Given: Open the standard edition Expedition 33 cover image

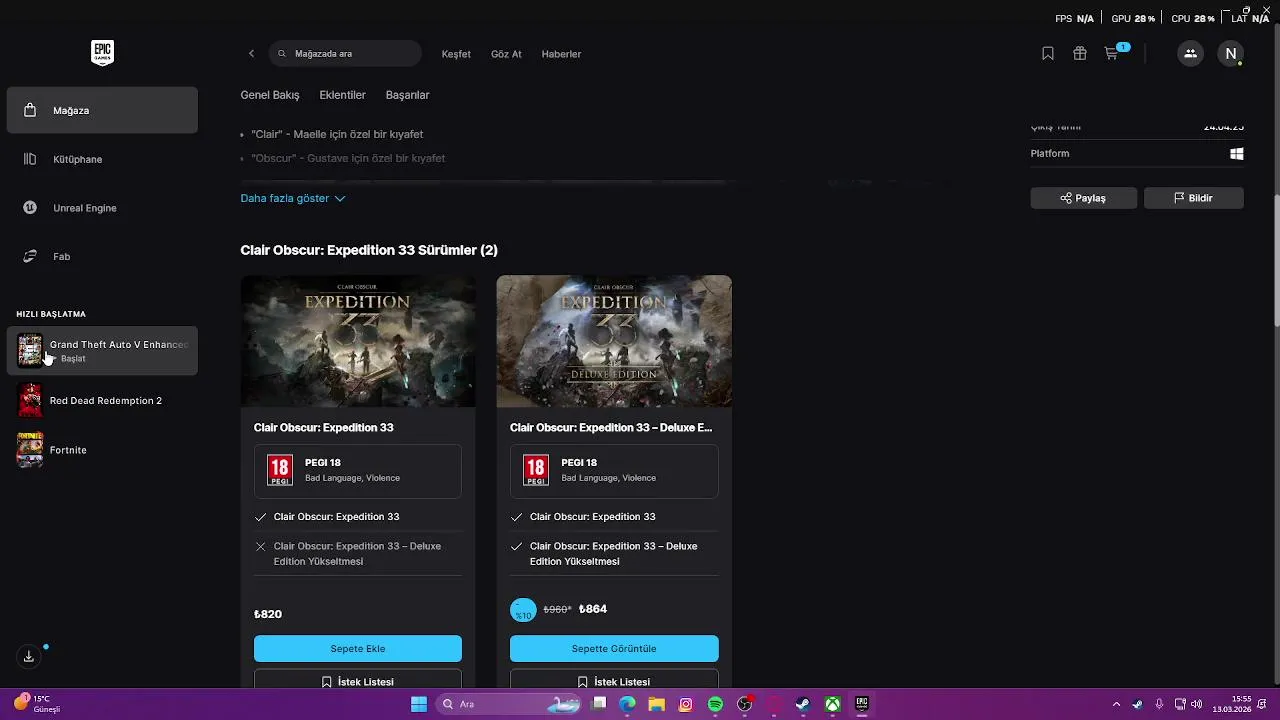Looking at the screenshot, I should pos(358,341).
